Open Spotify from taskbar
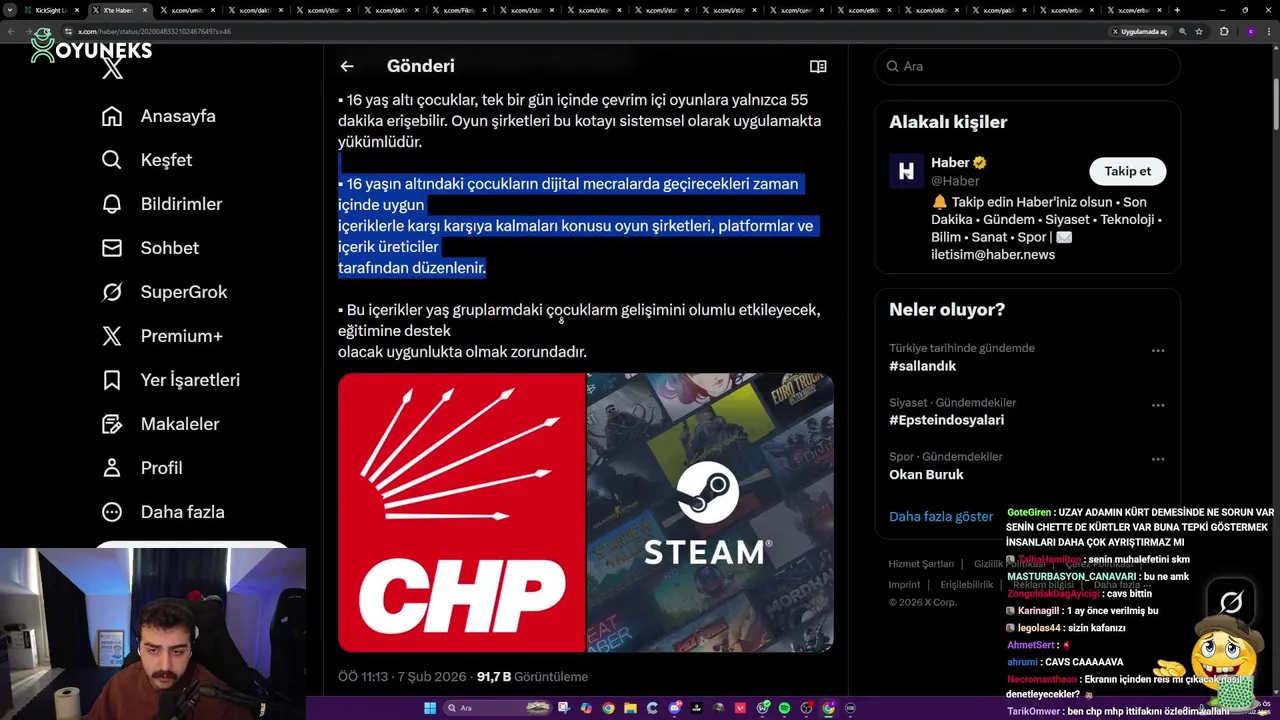The image size is (1280, 720). pyautogui.click(x=784, y=708)
